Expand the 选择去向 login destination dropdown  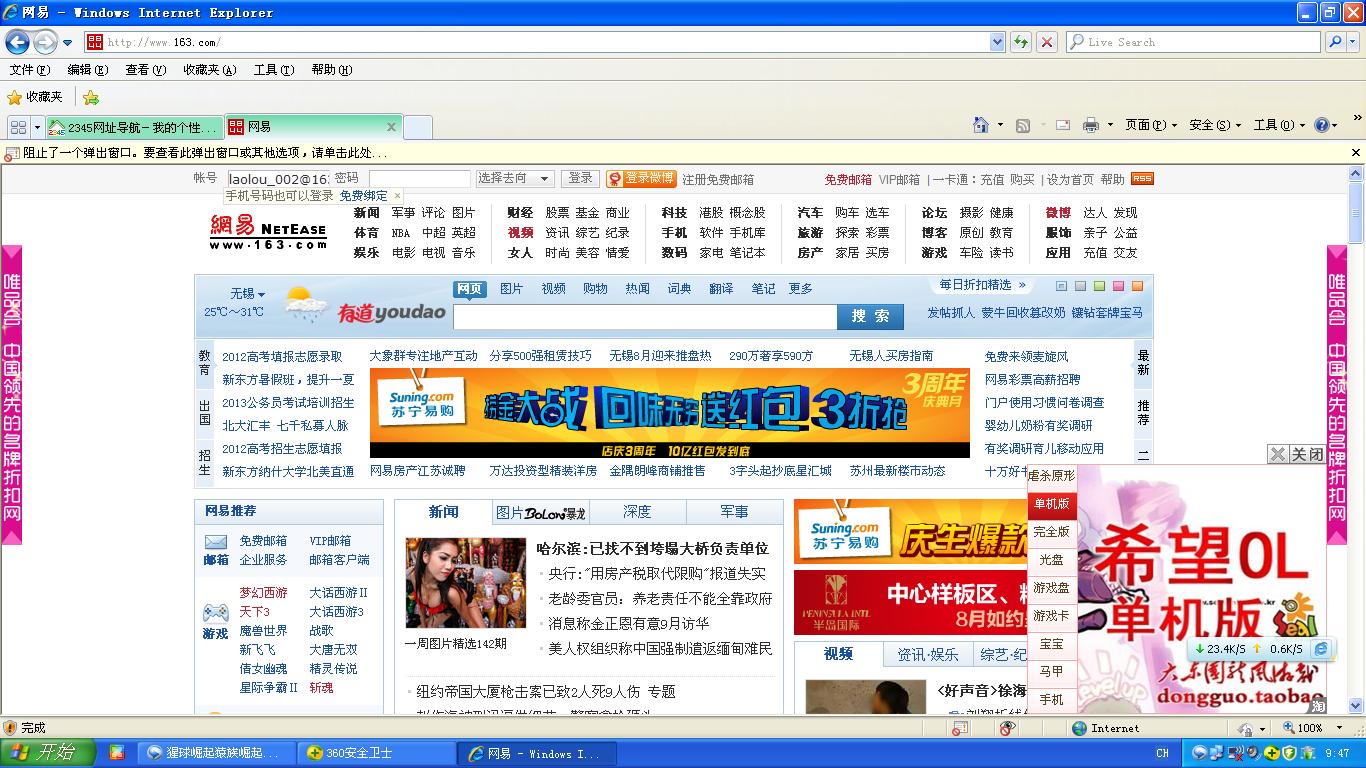514,178
